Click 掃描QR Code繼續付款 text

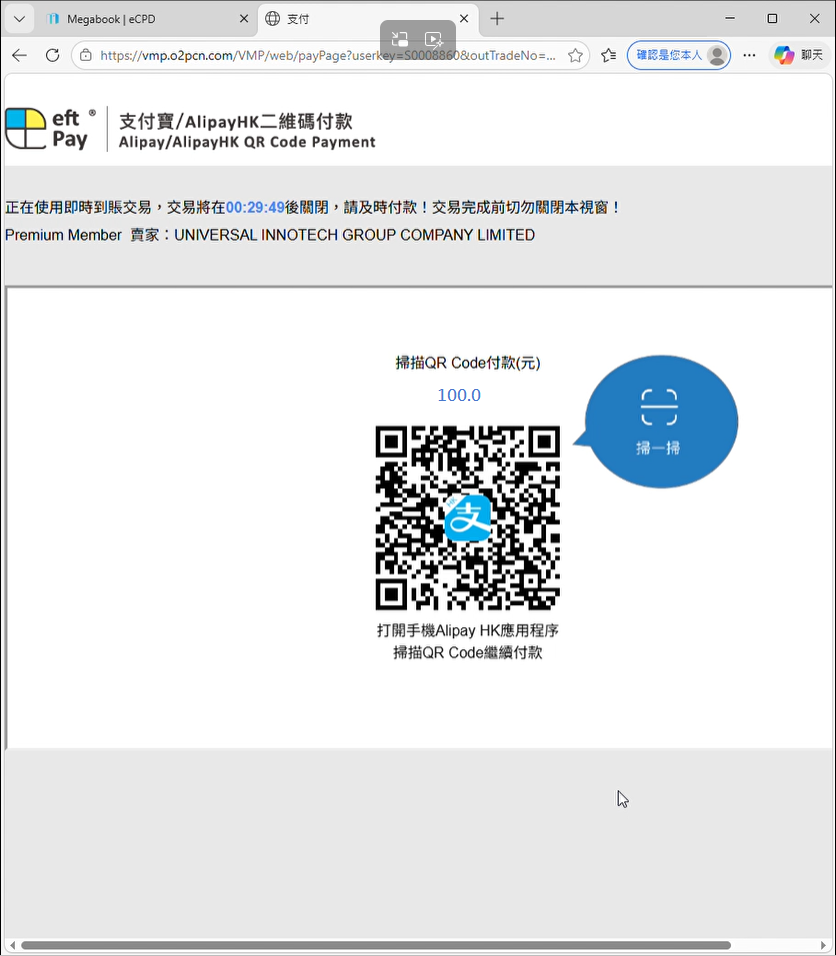point(468,652)
